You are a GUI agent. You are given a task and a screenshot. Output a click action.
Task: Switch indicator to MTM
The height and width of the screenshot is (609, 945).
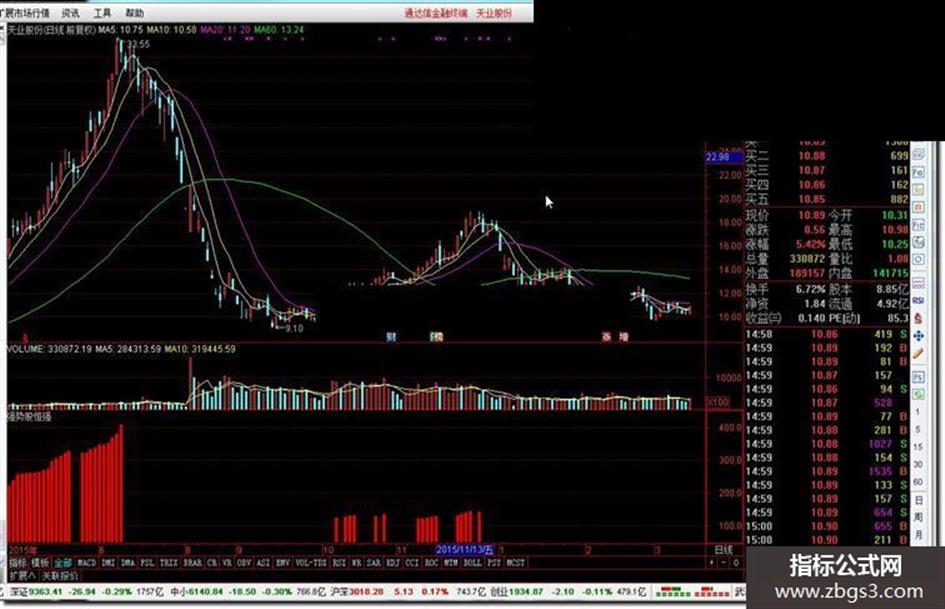click(x=451, y=563)
